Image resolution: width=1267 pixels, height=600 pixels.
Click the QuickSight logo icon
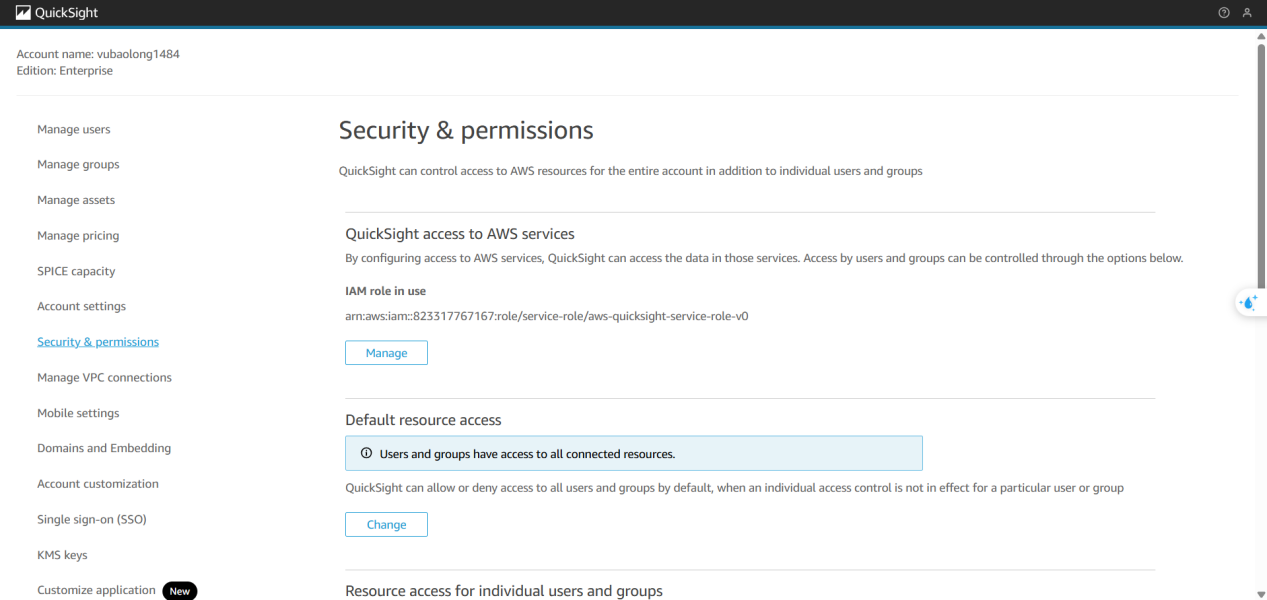[23, 13]
